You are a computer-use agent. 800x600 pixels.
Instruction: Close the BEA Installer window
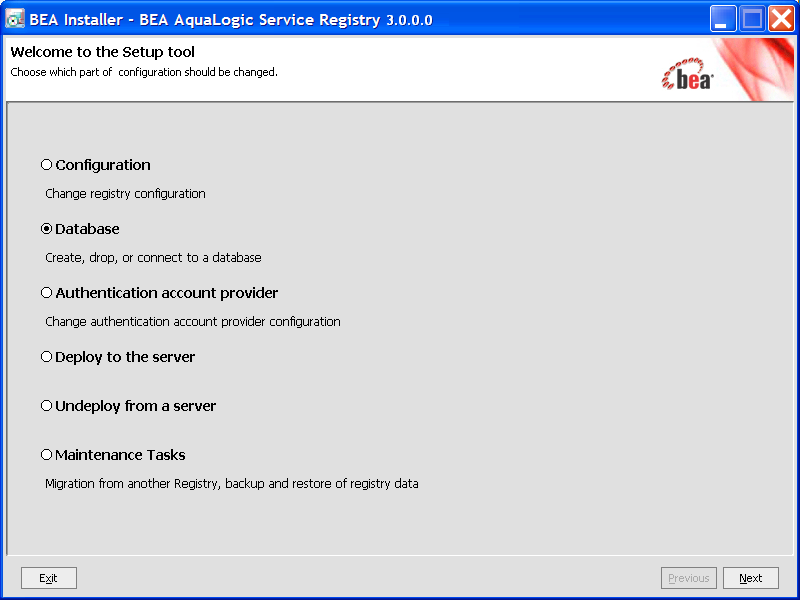pos(781,19)
